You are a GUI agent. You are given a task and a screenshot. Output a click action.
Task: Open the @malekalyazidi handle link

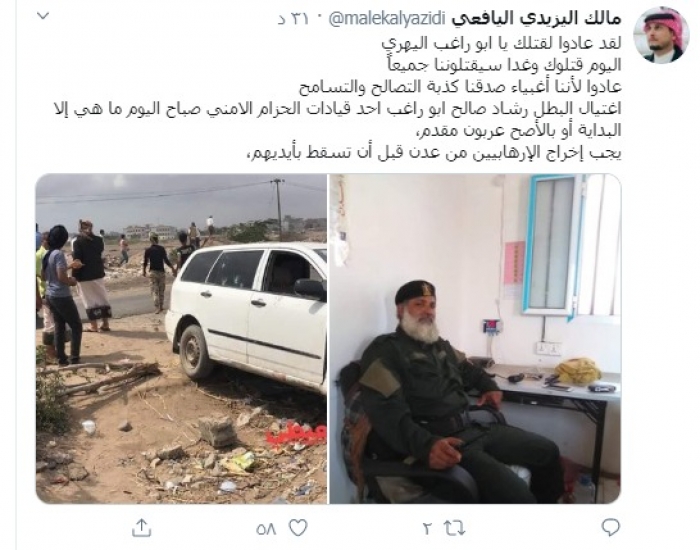[x=388, y=19]
